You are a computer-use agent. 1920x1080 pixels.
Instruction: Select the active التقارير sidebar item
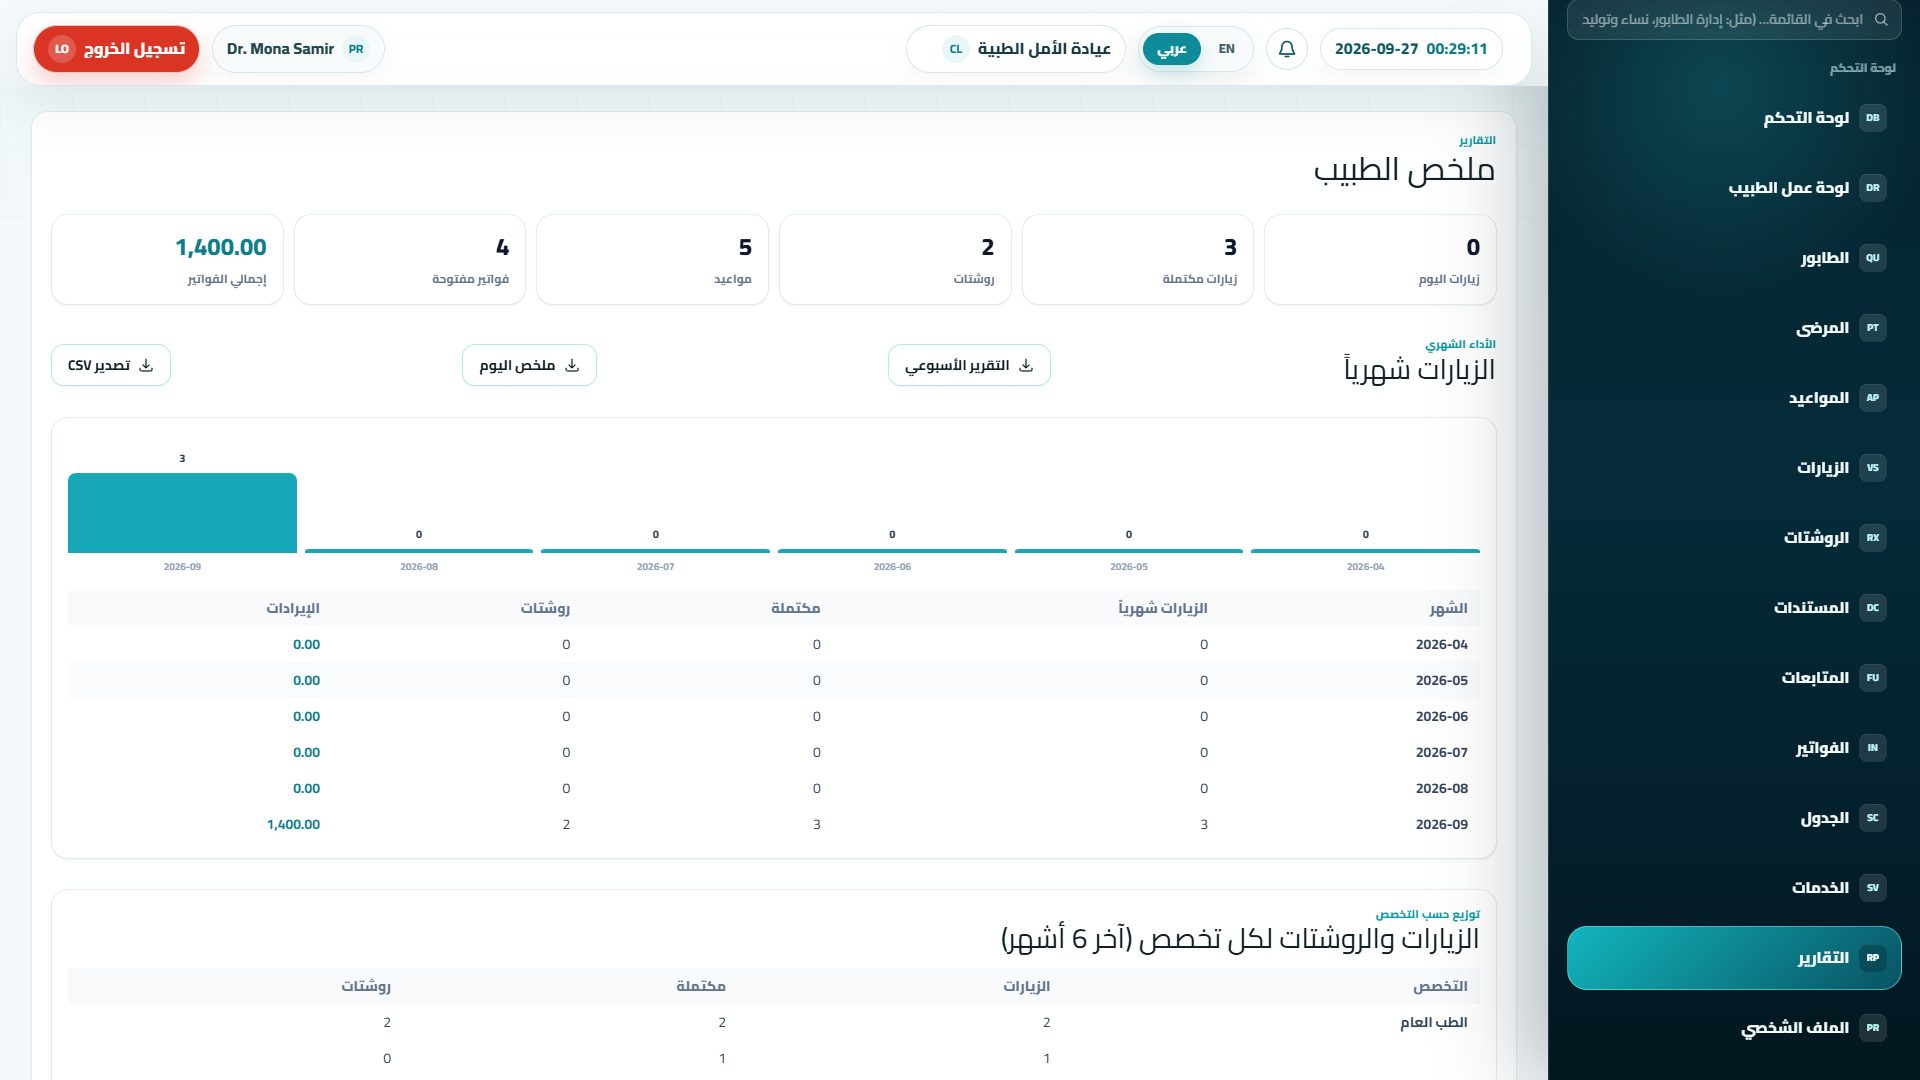(x=1734, y=958)
